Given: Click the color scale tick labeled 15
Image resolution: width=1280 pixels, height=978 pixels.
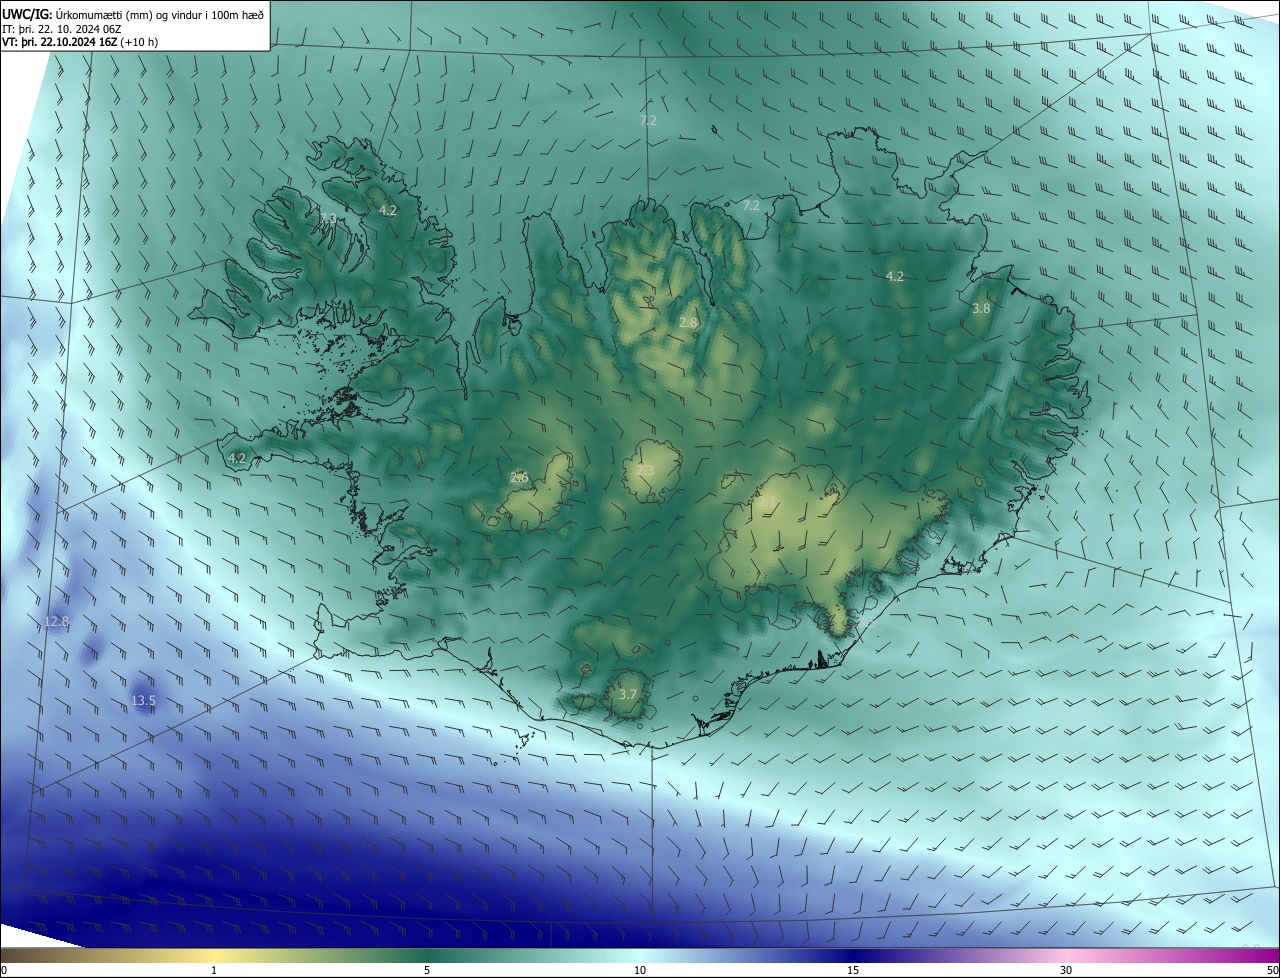Looking at the screenshot, I should tap(853, 970).
